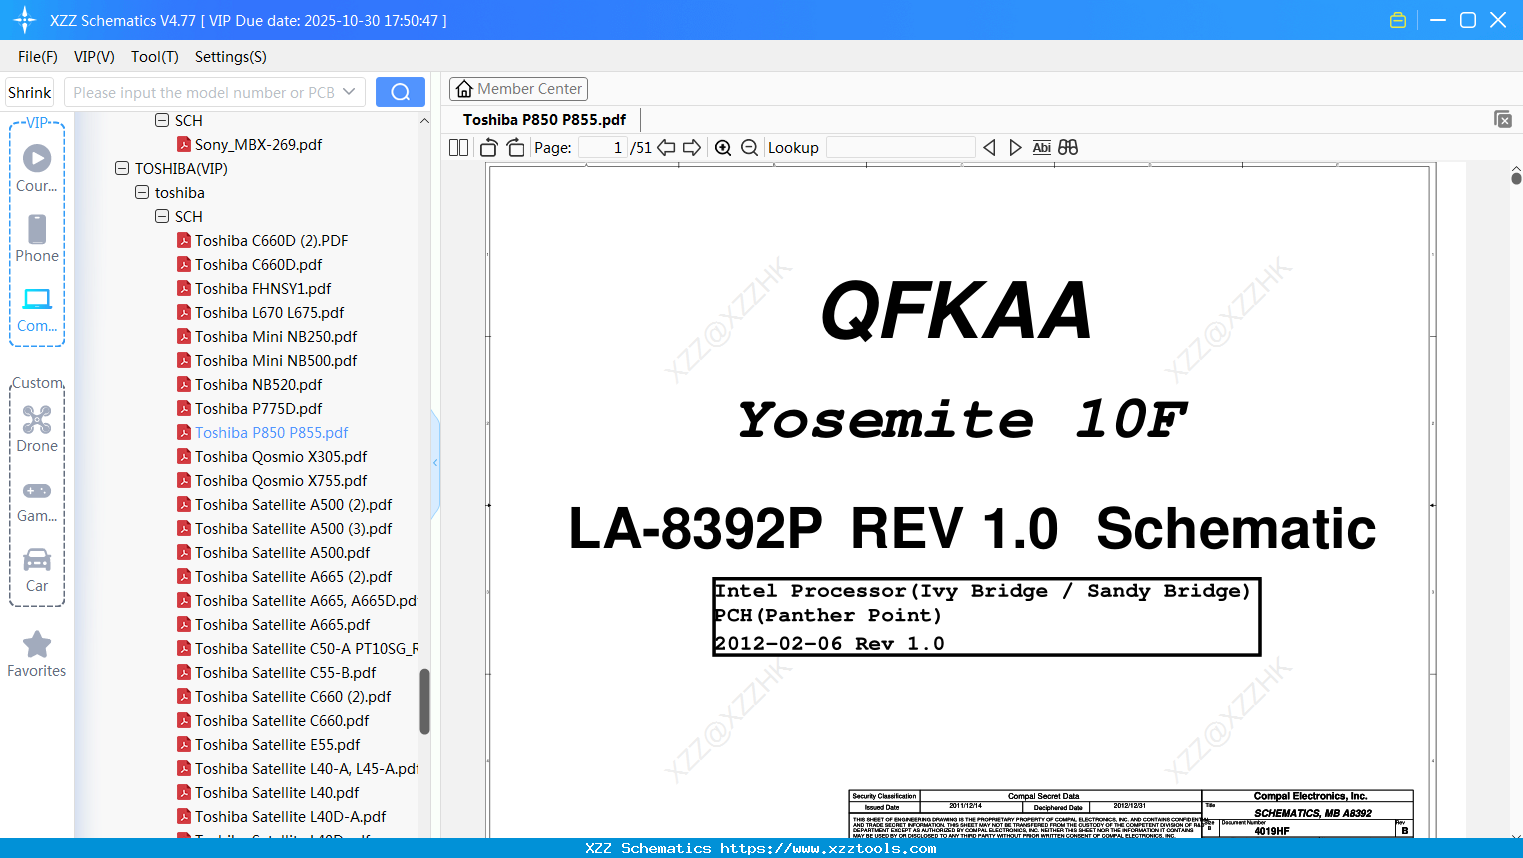
Task: Zoom in on the schematic
Action: click(x=723, y=148)
